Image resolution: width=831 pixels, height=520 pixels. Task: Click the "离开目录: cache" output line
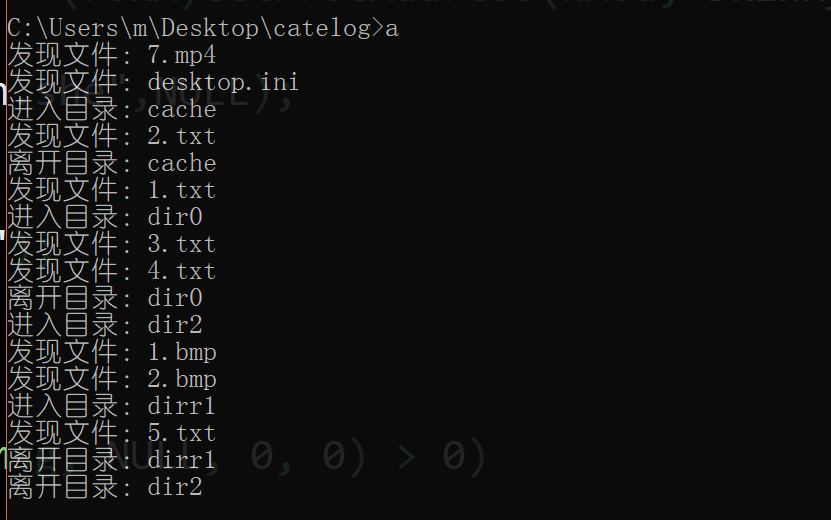pos(111,163)
